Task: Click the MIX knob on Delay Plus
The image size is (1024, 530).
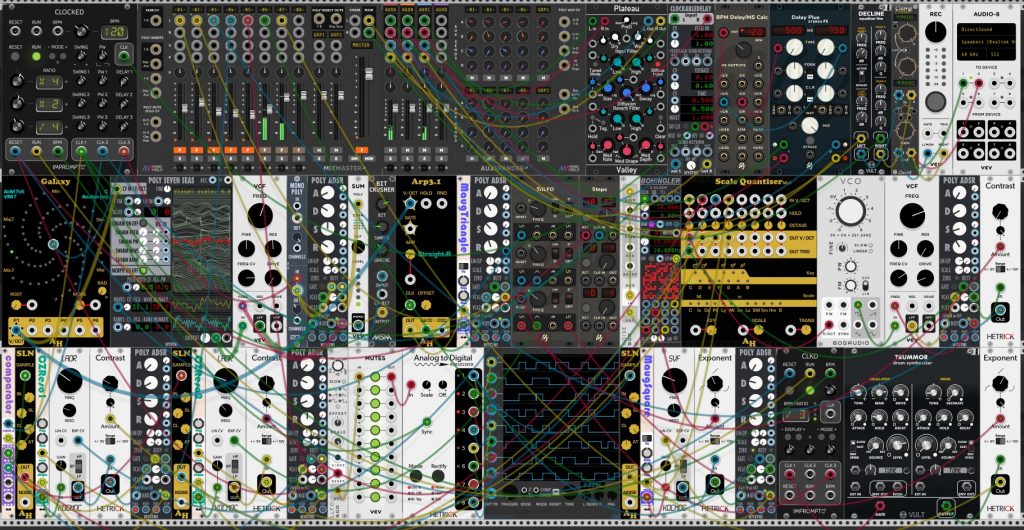Action: pyautogui.click(x=811, y=125)
